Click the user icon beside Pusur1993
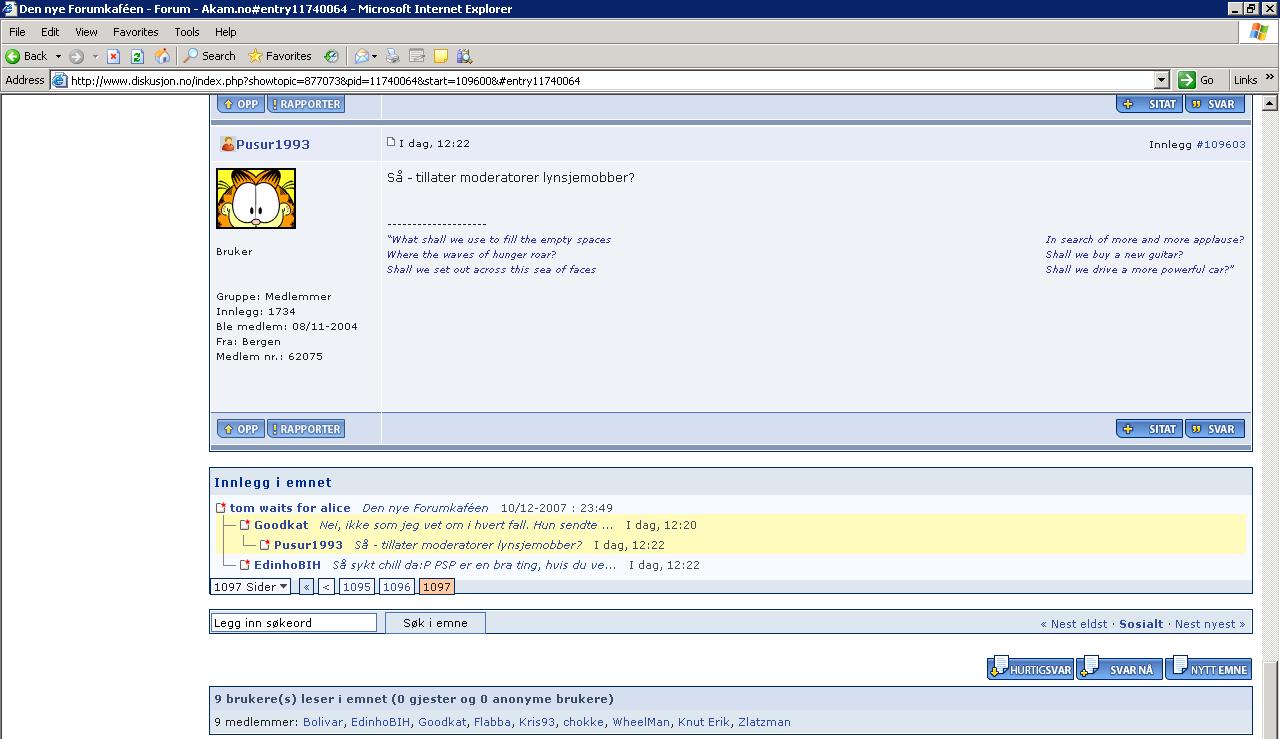Image resolution: width=1280 pixels, height=739 pixels. coord(227,144)
